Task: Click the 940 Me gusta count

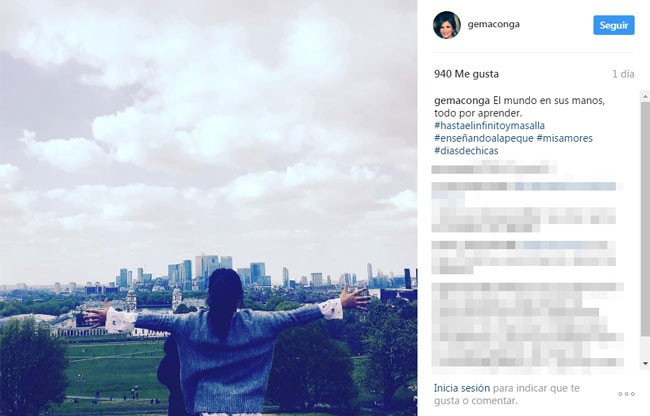Action: coord(466,74)
